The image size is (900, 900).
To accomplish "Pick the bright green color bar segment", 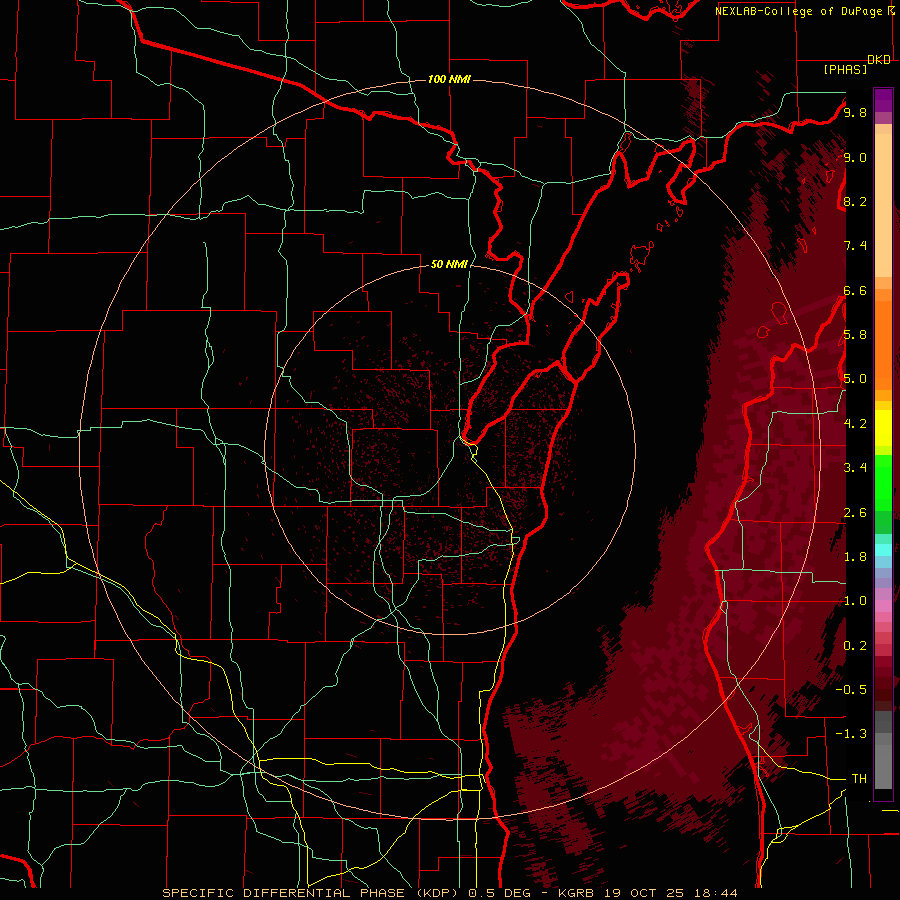I will [883, 483].
